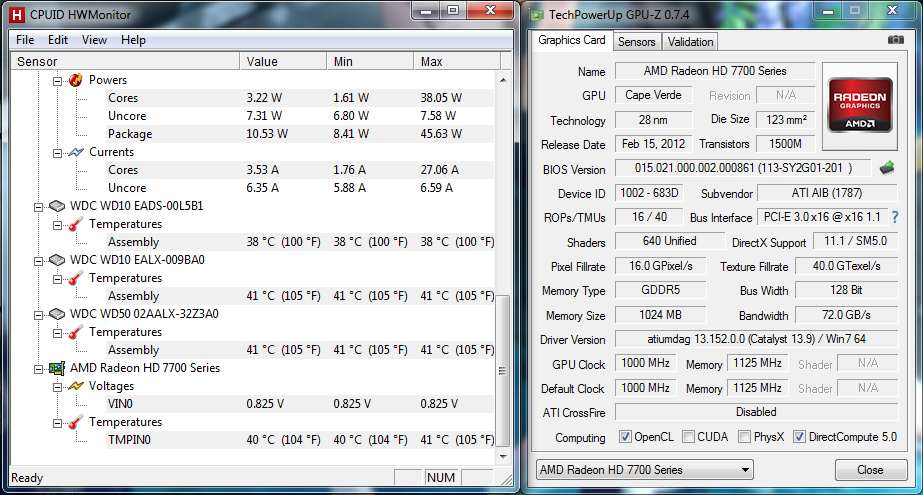Click the HWMonitor scrollbar down arrow
This screenshot has width=923, height=495.
503,456
